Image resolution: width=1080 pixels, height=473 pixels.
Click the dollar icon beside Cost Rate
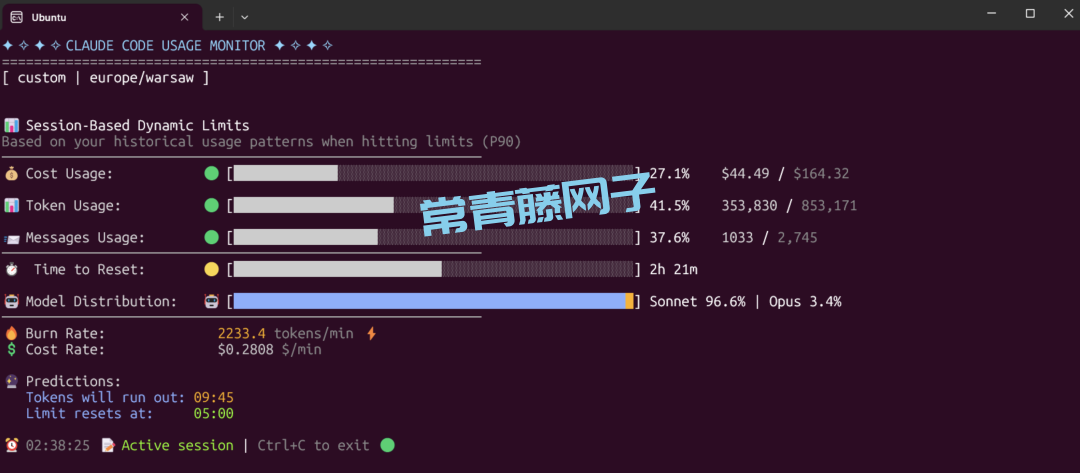11,350
